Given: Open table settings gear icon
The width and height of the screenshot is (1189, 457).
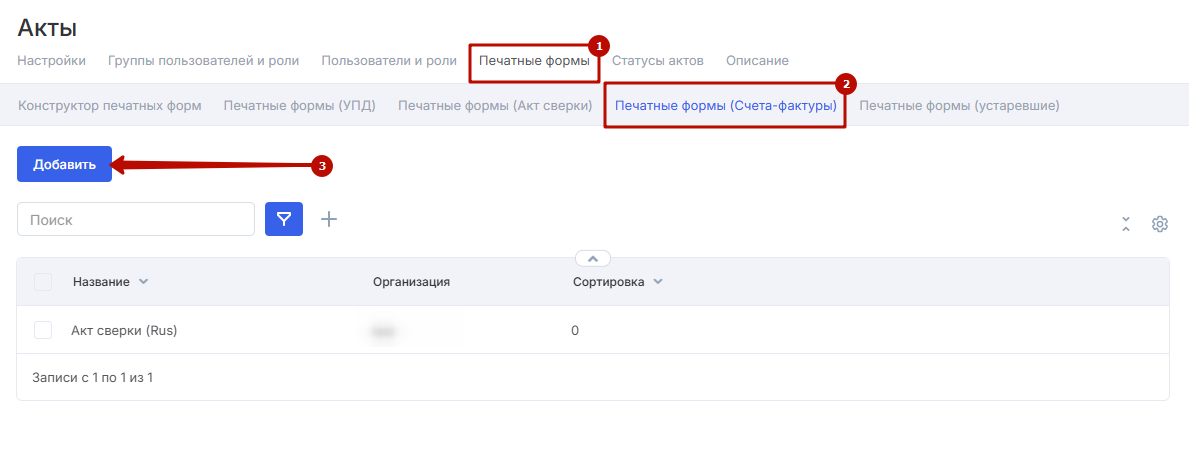Looking at the screenshot, I should (1159, 224).
